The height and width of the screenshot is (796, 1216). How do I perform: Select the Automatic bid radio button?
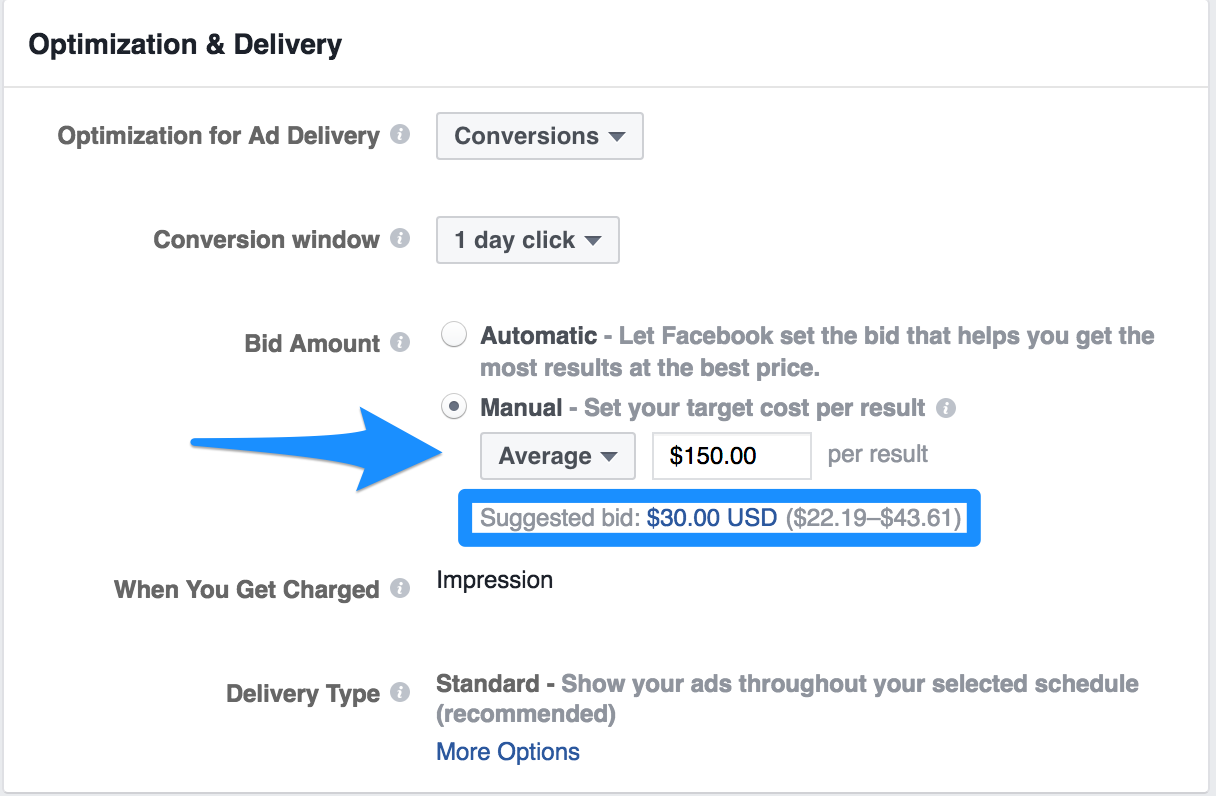pyautogui.click(x=454, y=335)
